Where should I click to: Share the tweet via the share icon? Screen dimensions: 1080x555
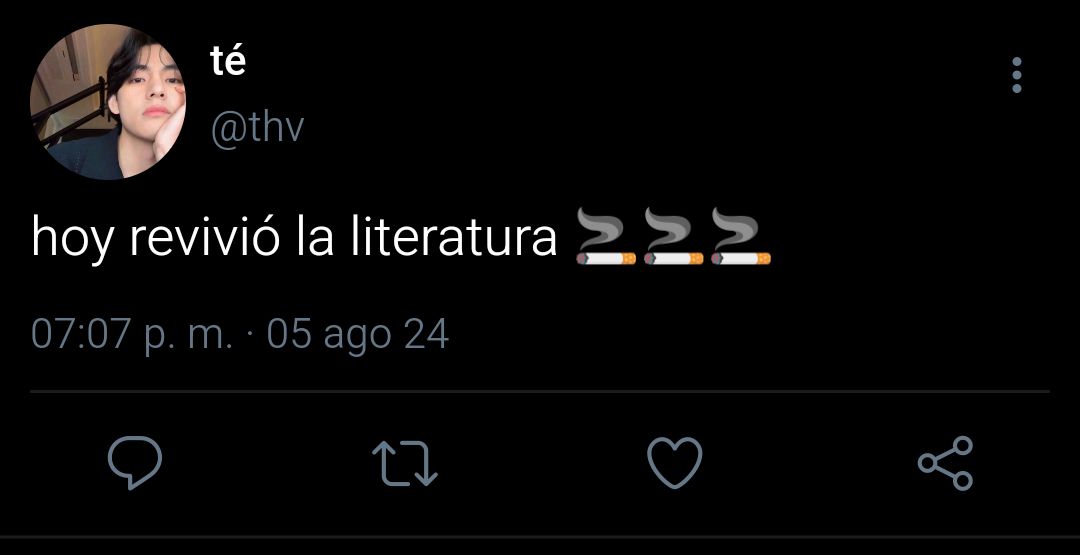[x=946, y=463]
